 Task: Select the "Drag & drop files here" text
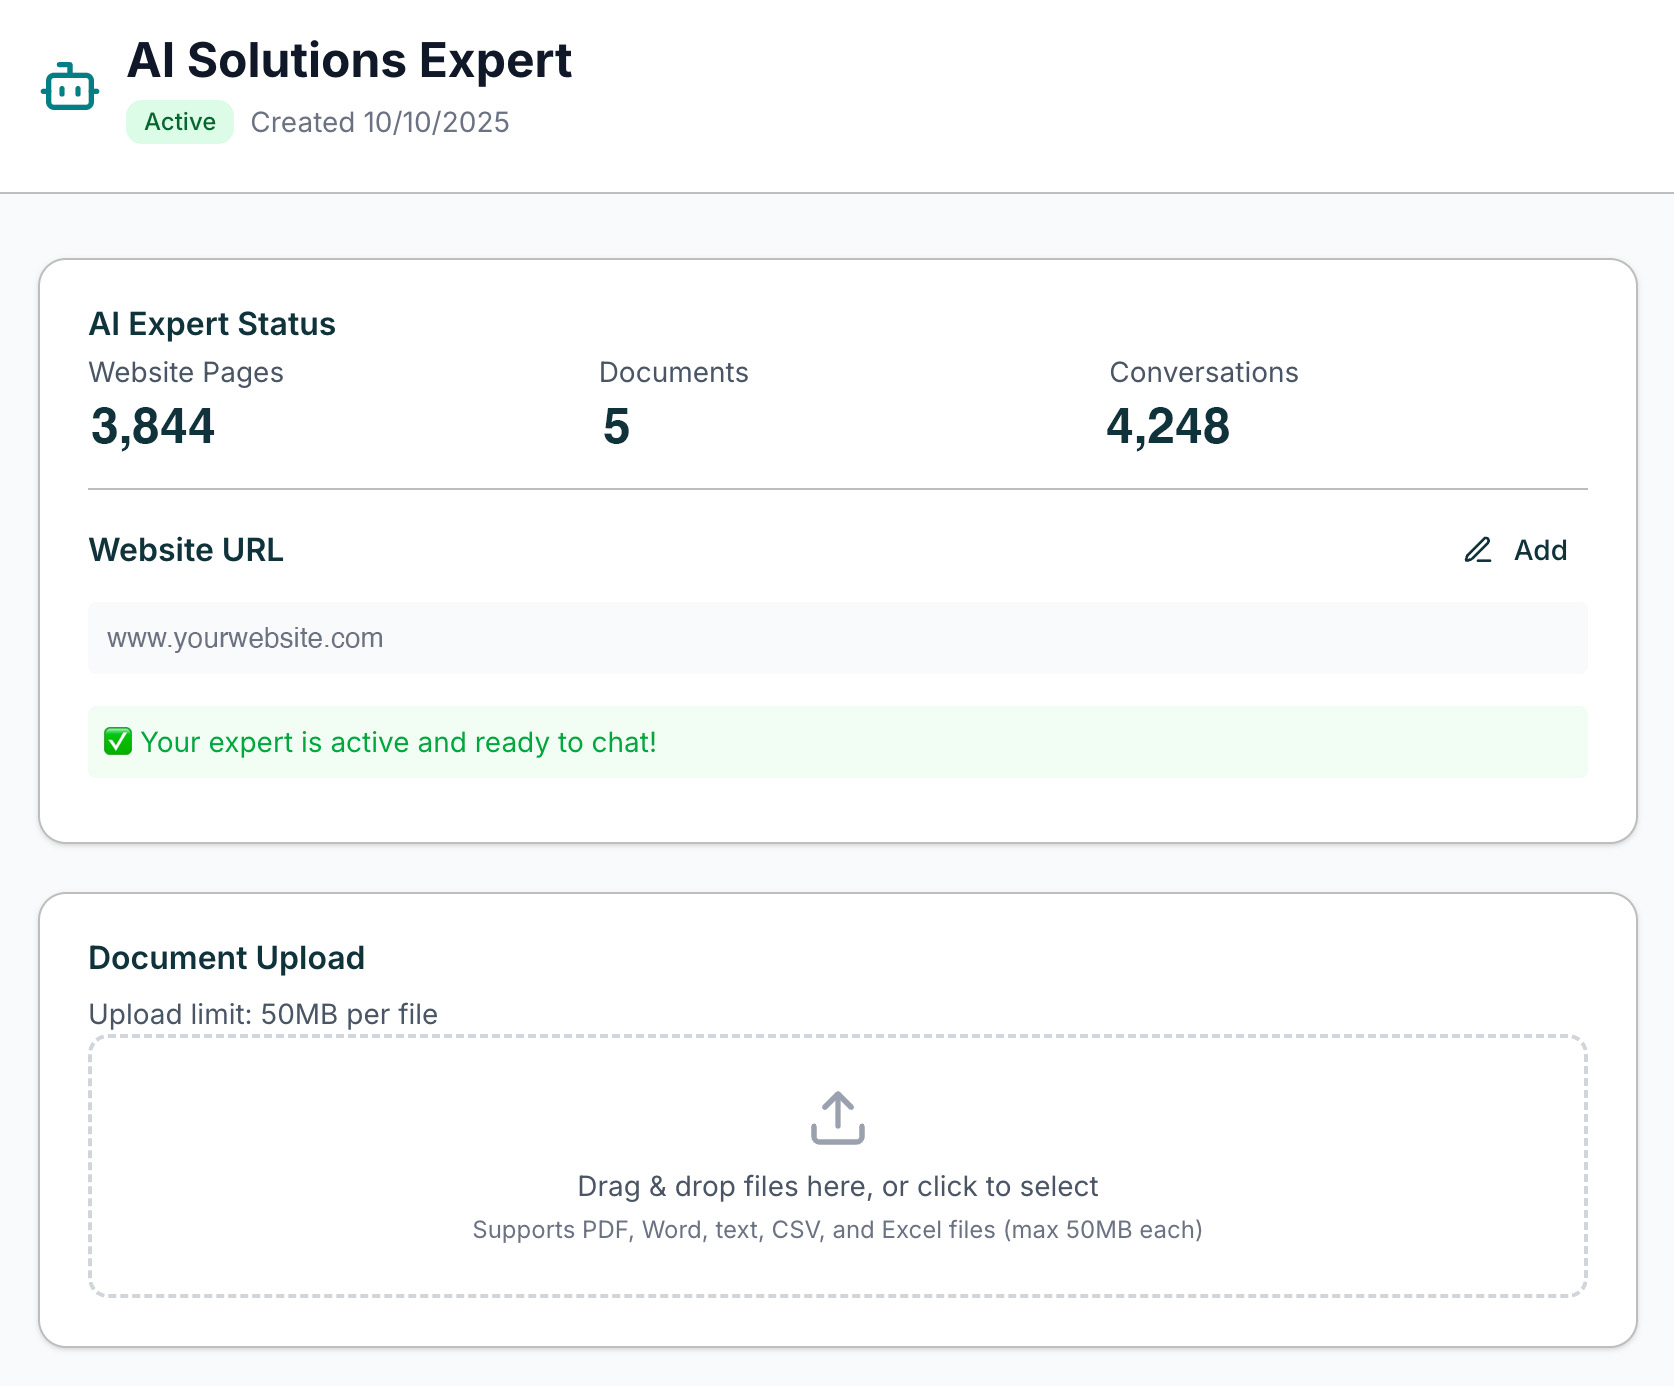[837, 1186]
